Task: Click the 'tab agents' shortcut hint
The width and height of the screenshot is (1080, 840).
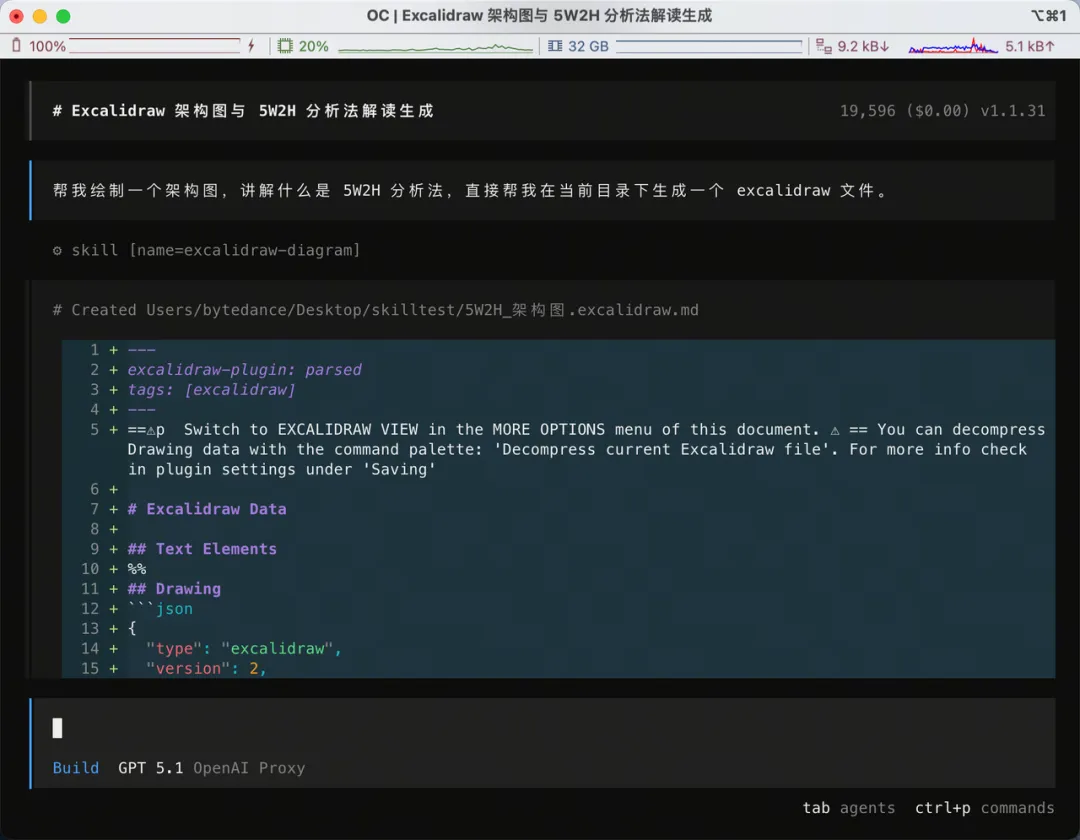Action: pyautogui.click(x=848, y=808)
